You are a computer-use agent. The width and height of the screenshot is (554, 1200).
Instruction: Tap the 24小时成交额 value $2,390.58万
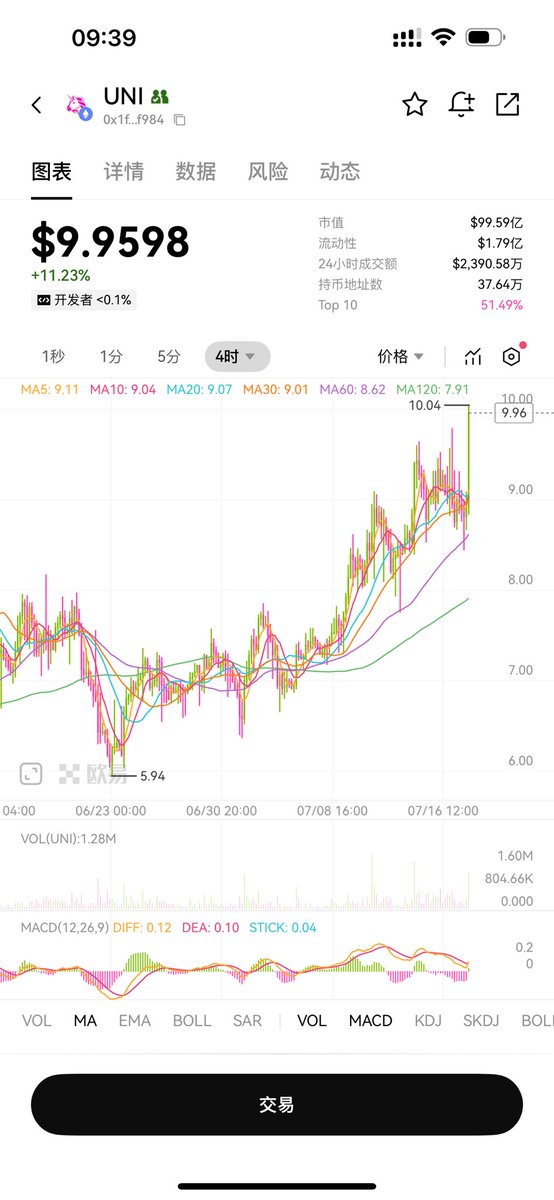point(487,264)
